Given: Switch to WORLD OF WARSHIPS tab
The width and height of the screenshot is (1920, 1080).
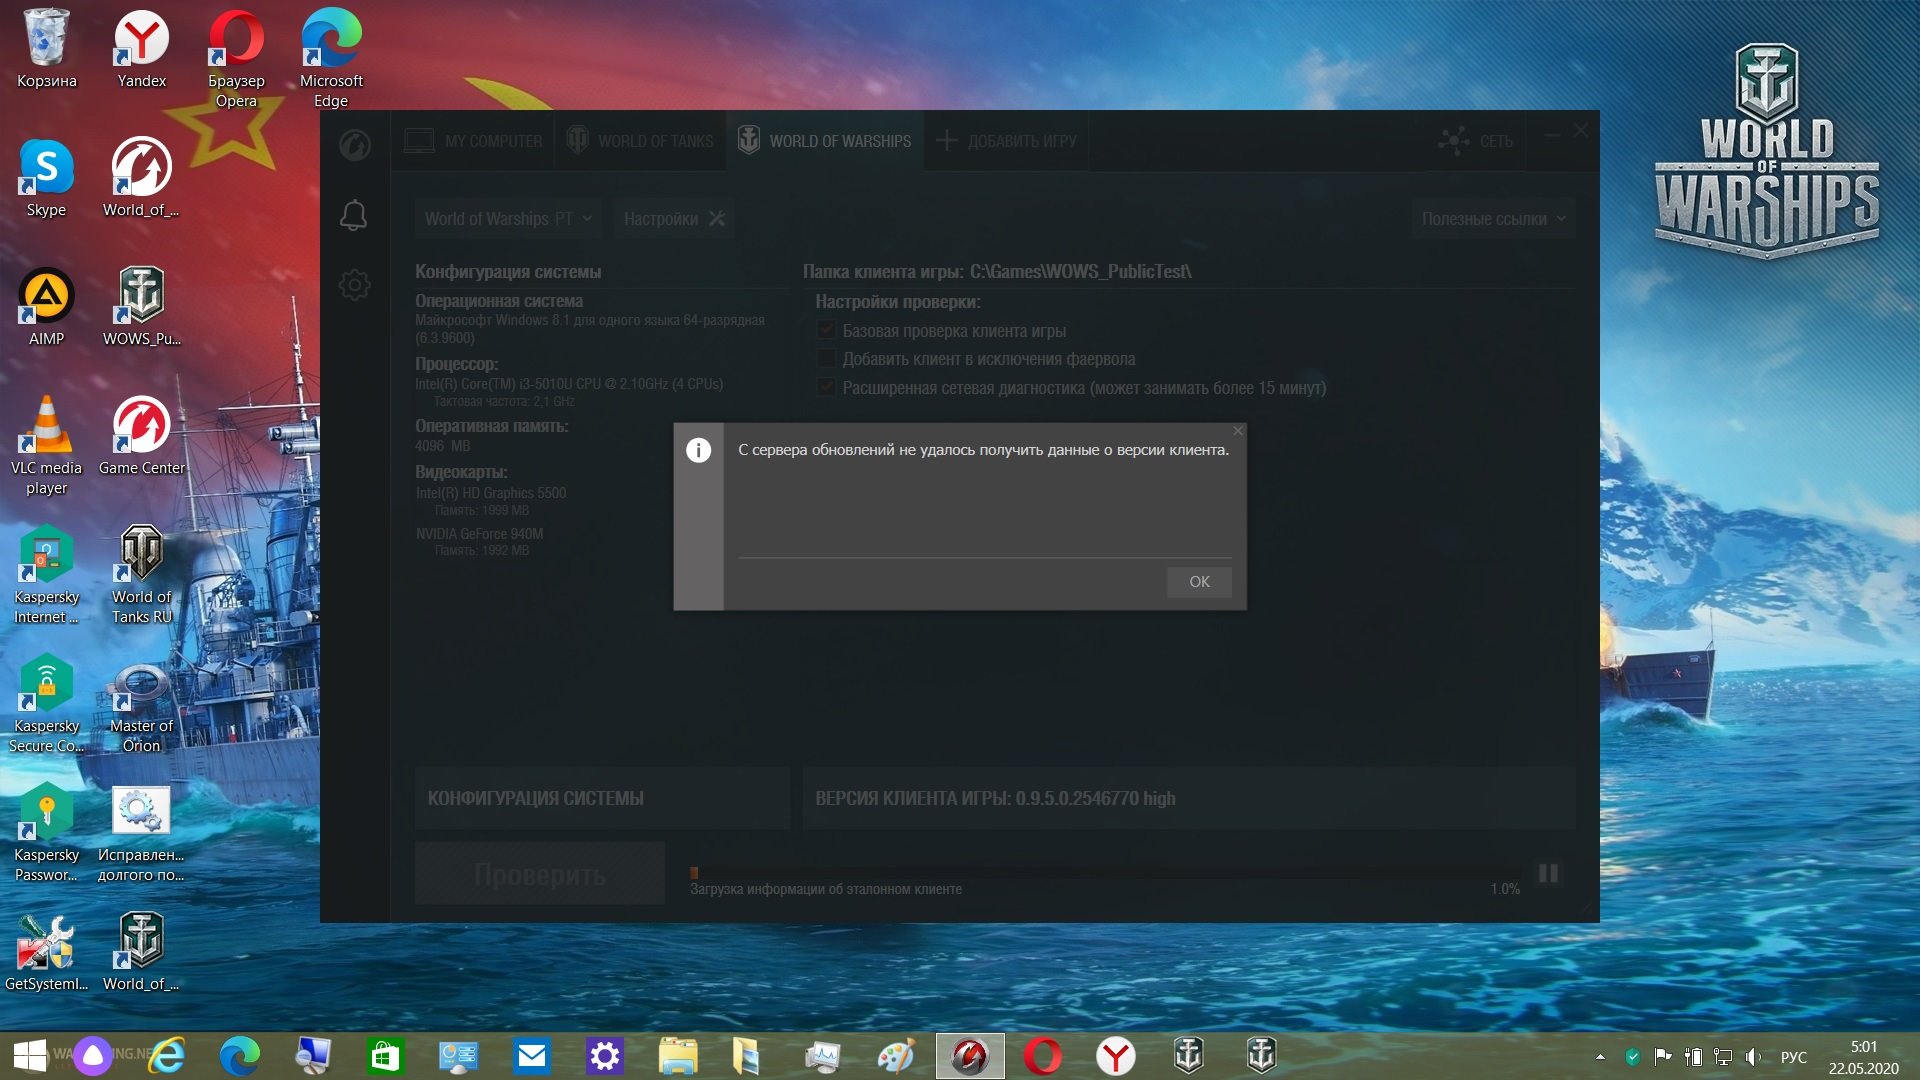Looking at the screenshot, I should pyautogui.click(x=825, y=141).
